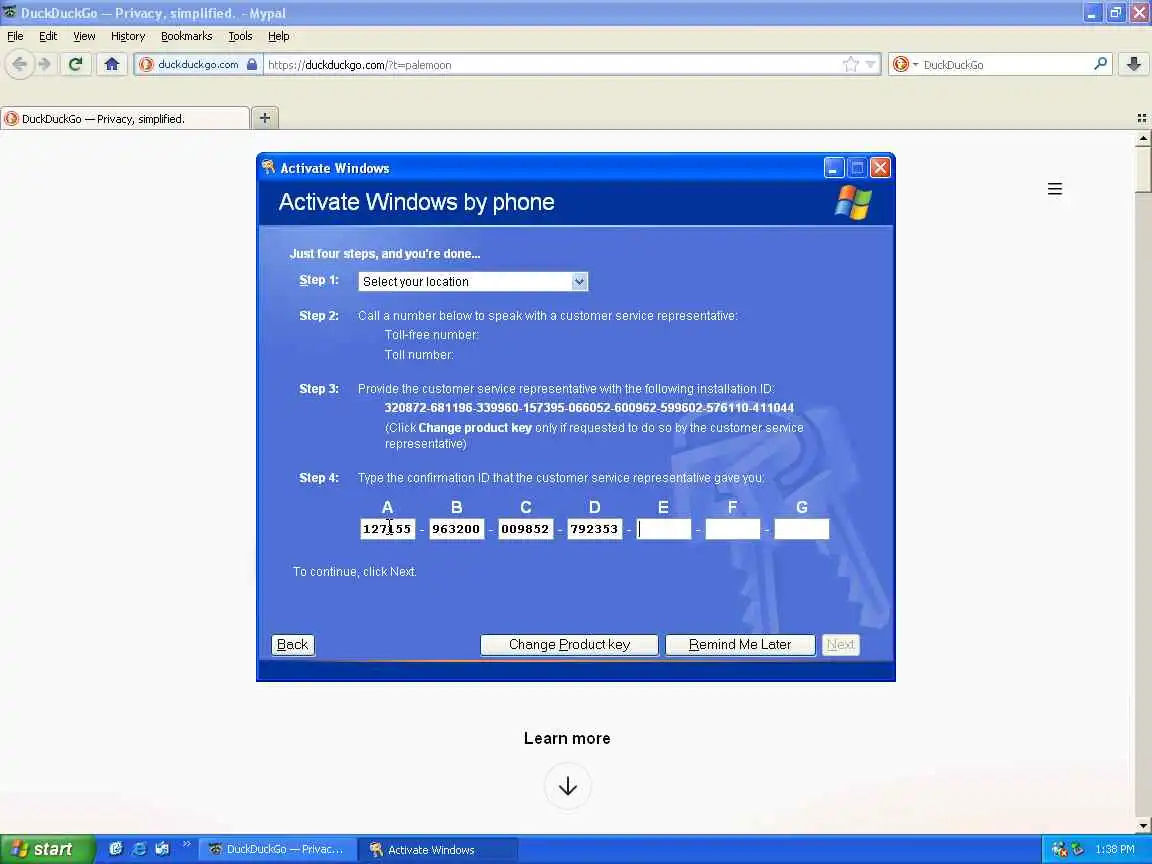
Task: Reload the page with the refresh icon
Action: coord(75,65)
